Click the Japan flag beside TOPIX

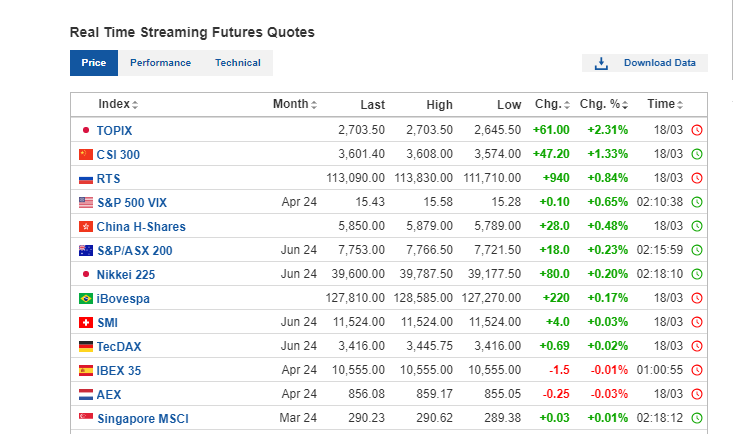86,130
